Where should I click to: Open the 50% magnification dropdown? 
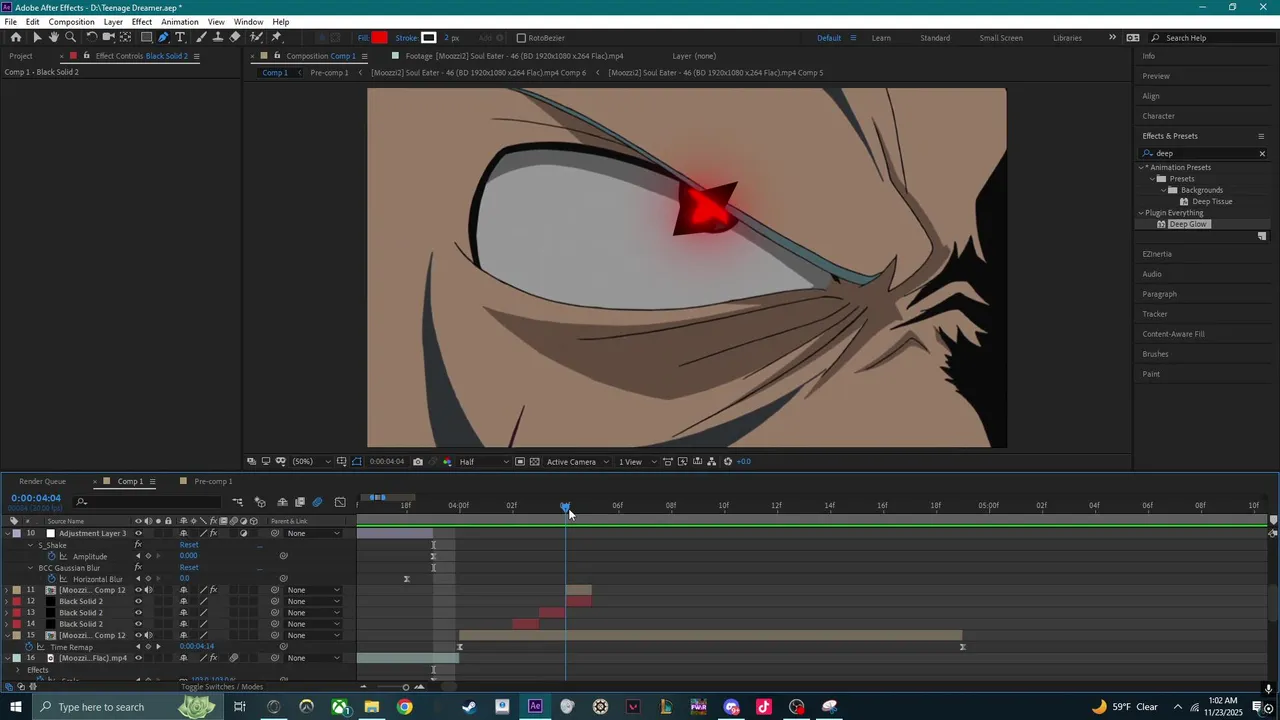coord(311,462)
